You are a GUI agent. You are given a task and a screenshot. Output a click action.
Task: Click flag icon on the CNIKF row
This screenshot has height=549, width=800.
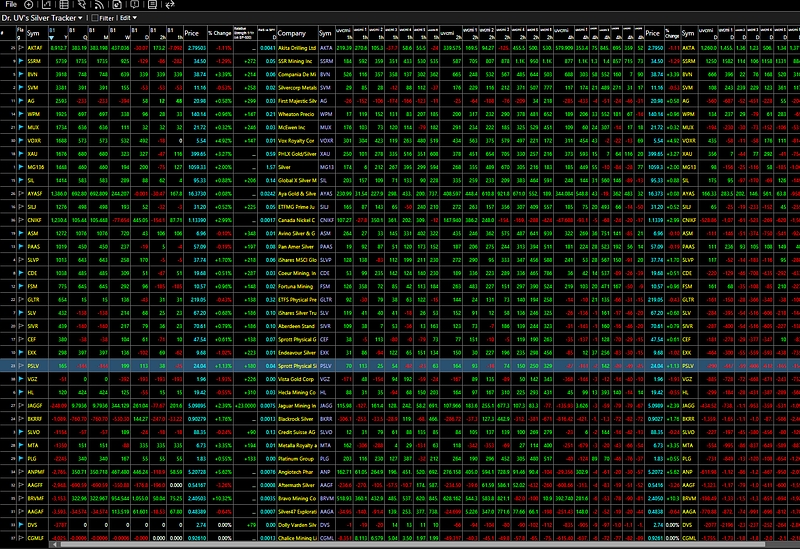[x=21, y=220]
